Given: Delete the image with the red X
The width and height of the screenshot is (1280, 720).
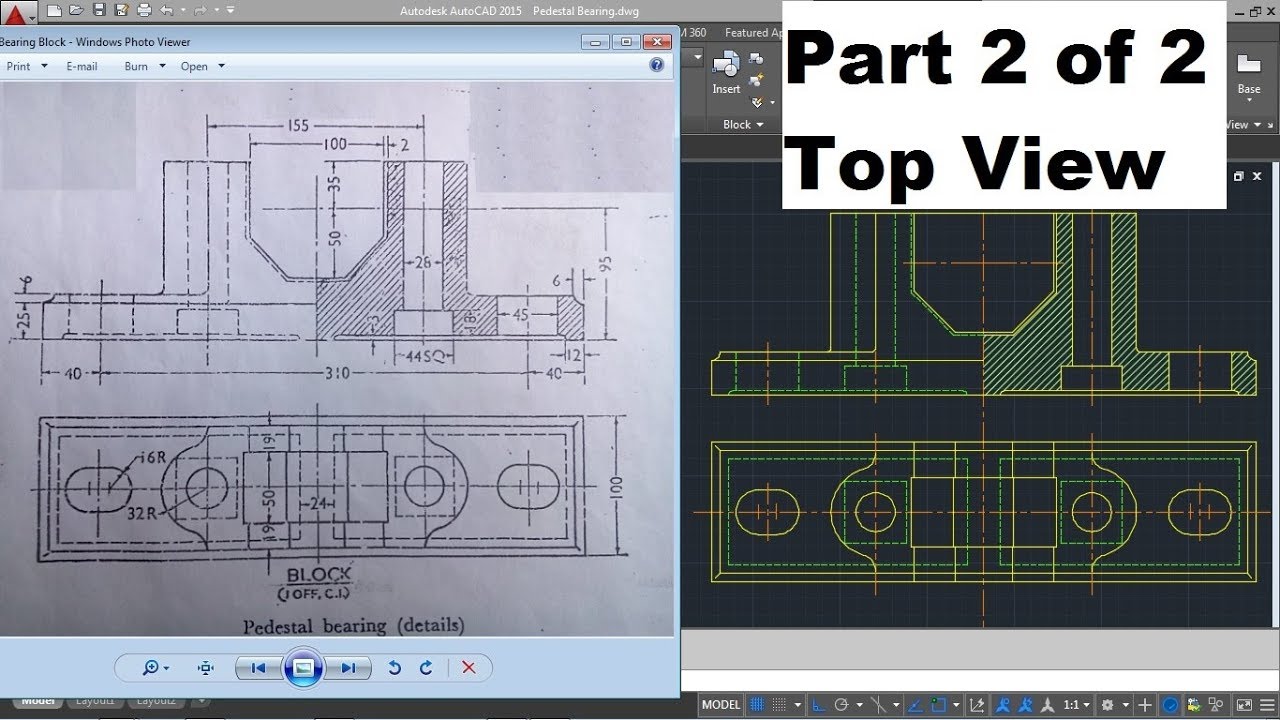Looking at the screenshot, I should pyautogui.click(x=468, y=668).
